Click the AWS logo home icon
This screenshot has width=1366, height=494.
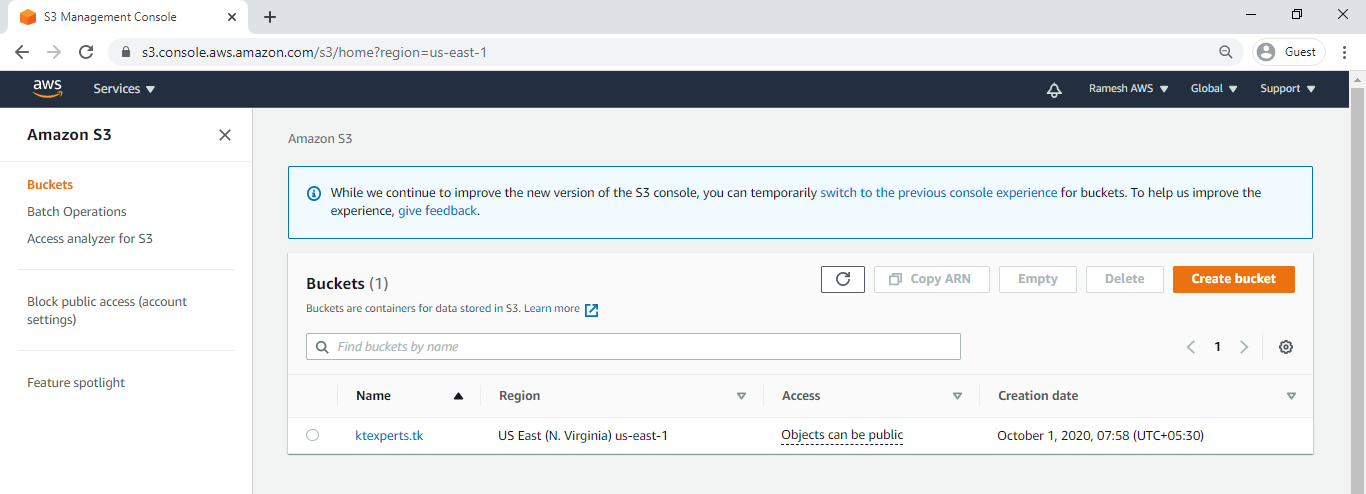point(47,89)
